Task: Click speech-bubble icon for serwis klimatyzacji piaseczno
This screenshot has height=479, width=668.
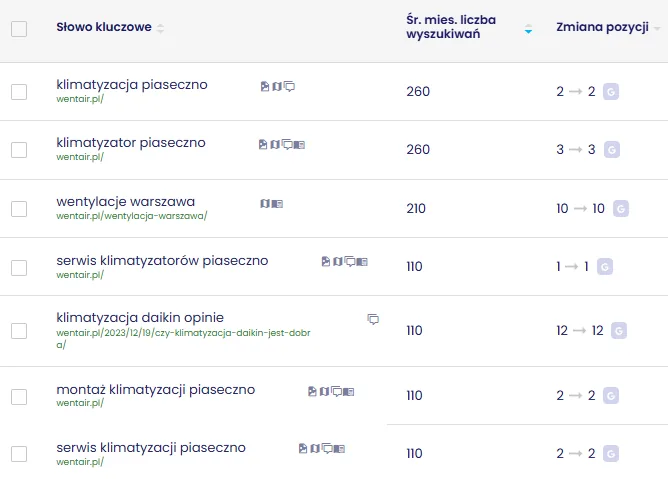Action: pos(327,448)
